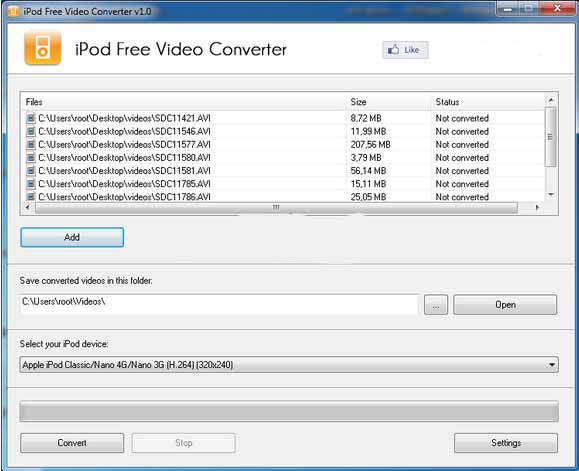
Task: Click the vertical scrollbar thumb of the file list
Action: click(550, 137)
